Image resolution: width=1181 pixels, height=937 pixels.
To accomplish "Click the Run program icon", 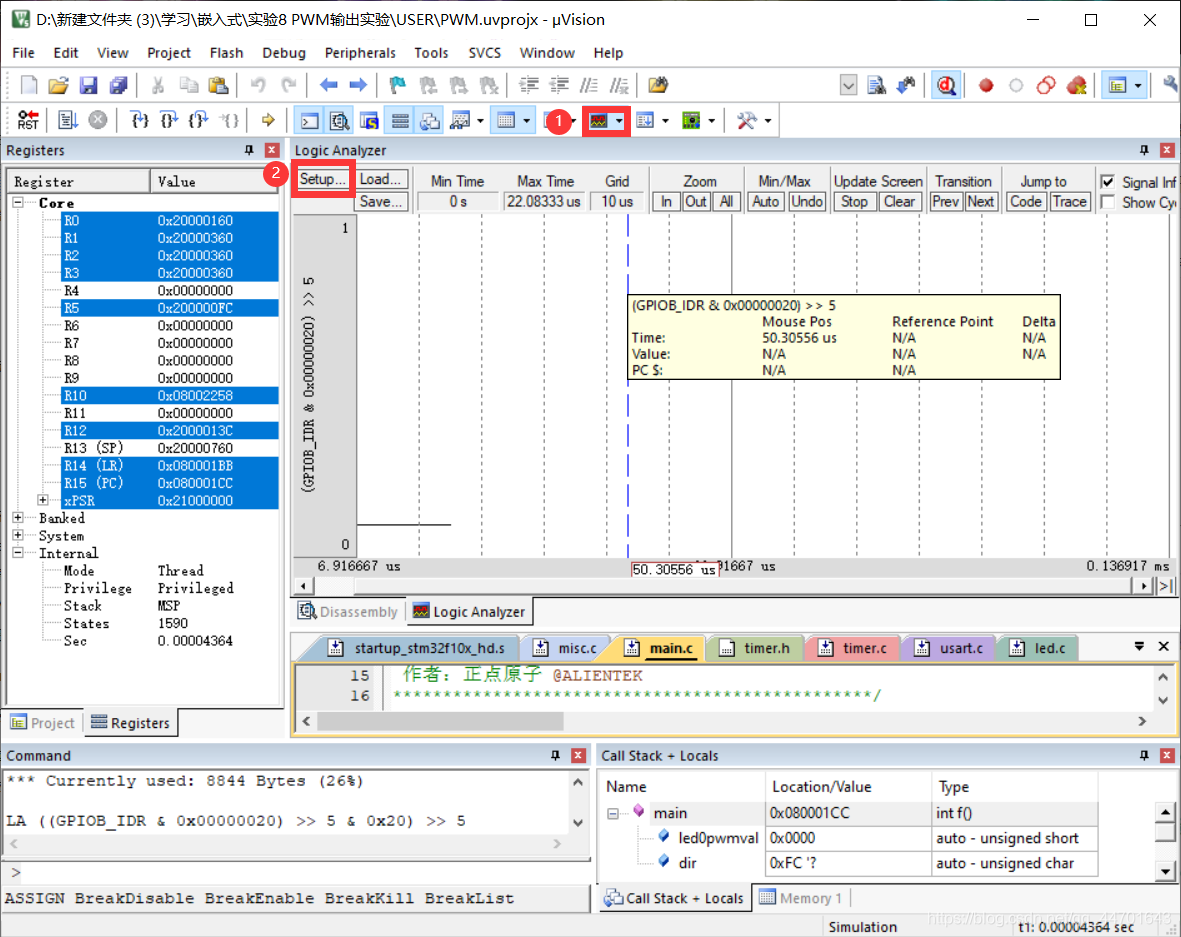I will click(68, 120).
